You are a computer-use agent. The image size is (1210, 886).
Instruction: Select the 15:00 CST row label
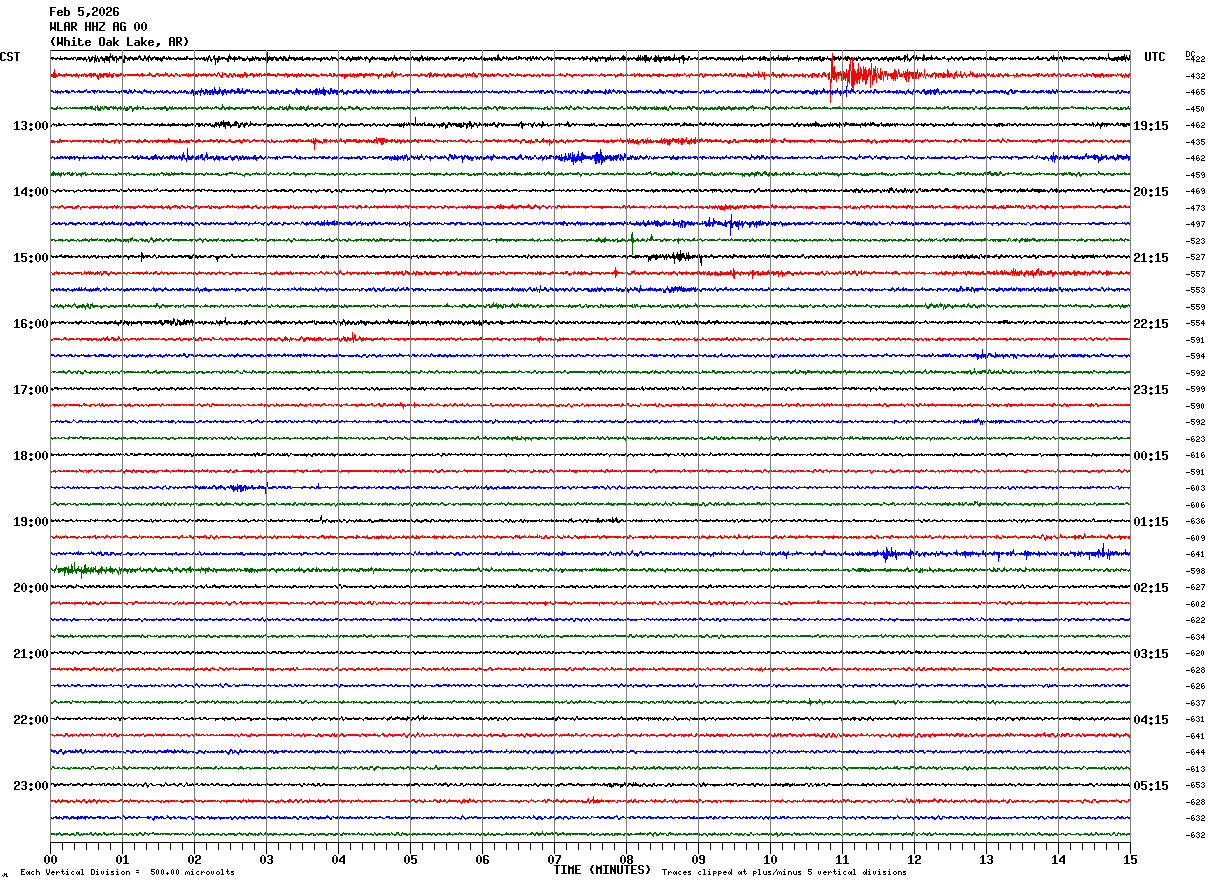(x=30, y=258)
